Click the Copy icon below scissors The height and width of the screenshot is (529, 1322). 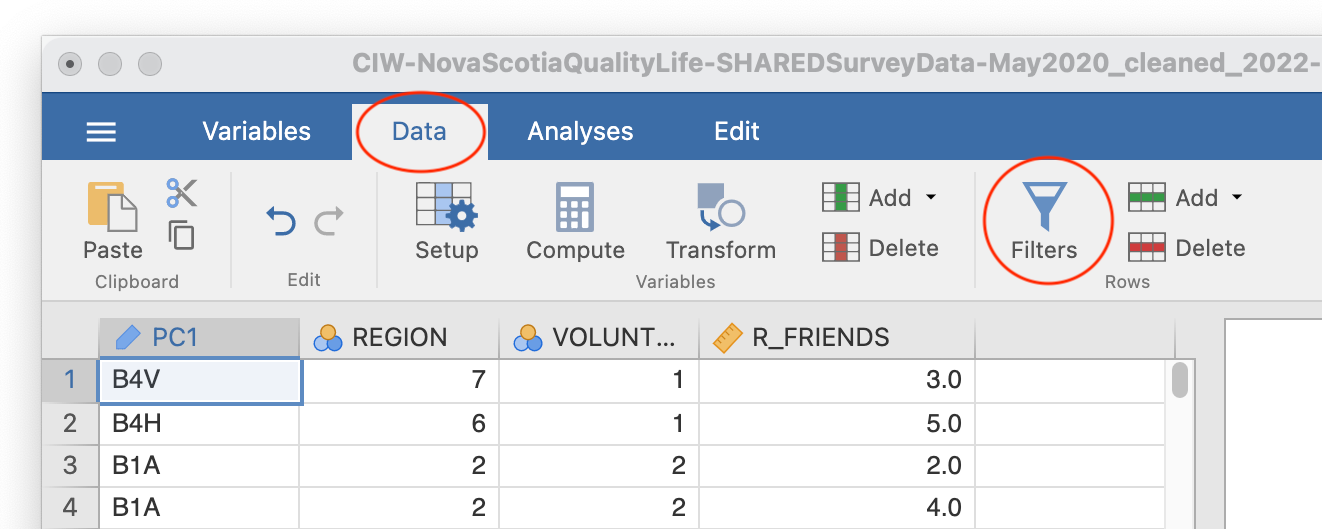[x=181, y=235]
